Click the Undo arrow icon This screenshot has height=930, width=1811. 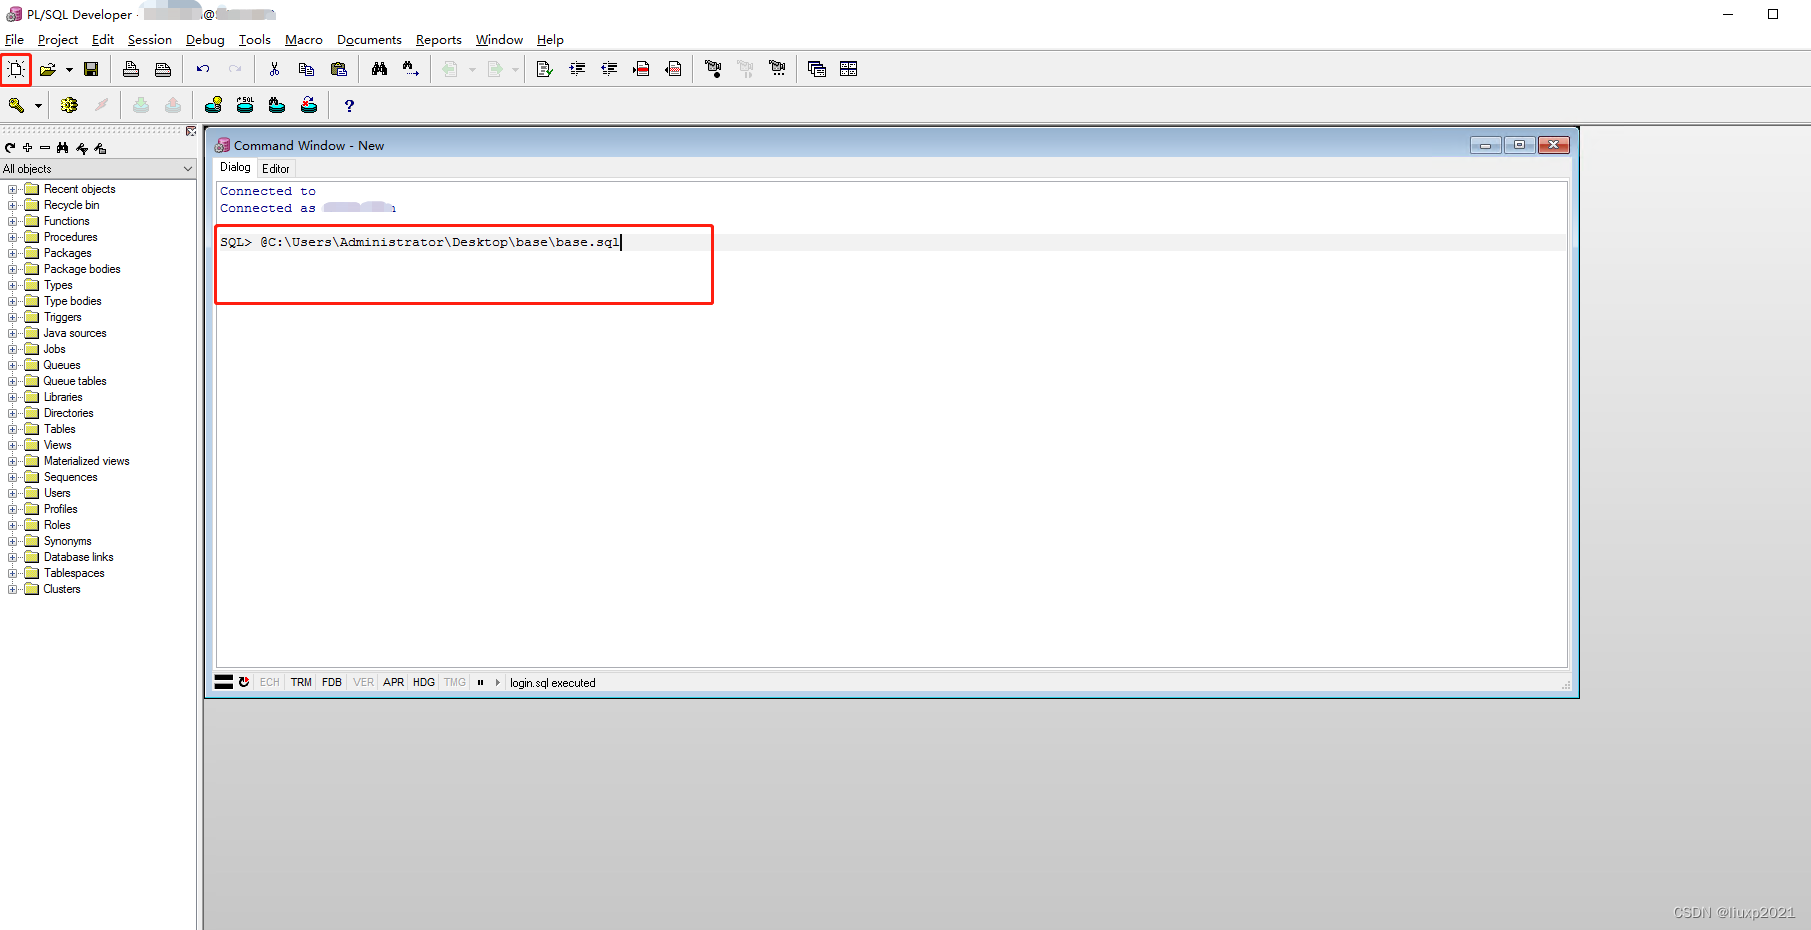tap(203, 69)
